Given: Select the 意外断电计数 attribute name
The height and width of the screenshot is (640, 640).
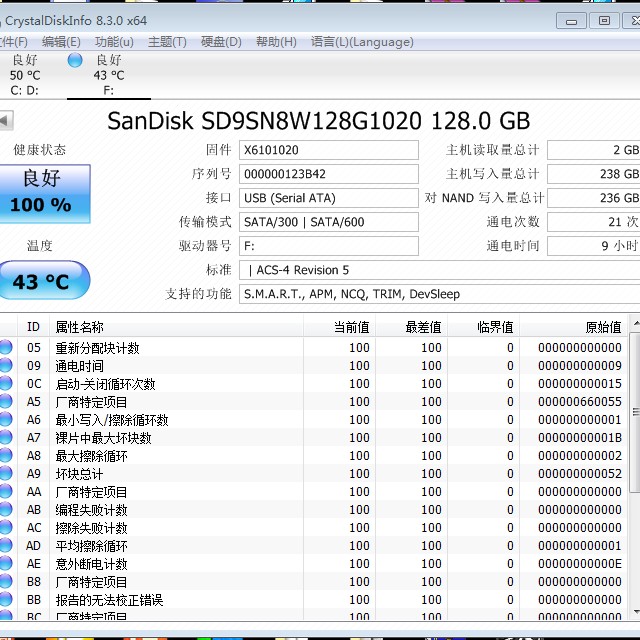Looking at the screenshot, I should pos(91,564).
